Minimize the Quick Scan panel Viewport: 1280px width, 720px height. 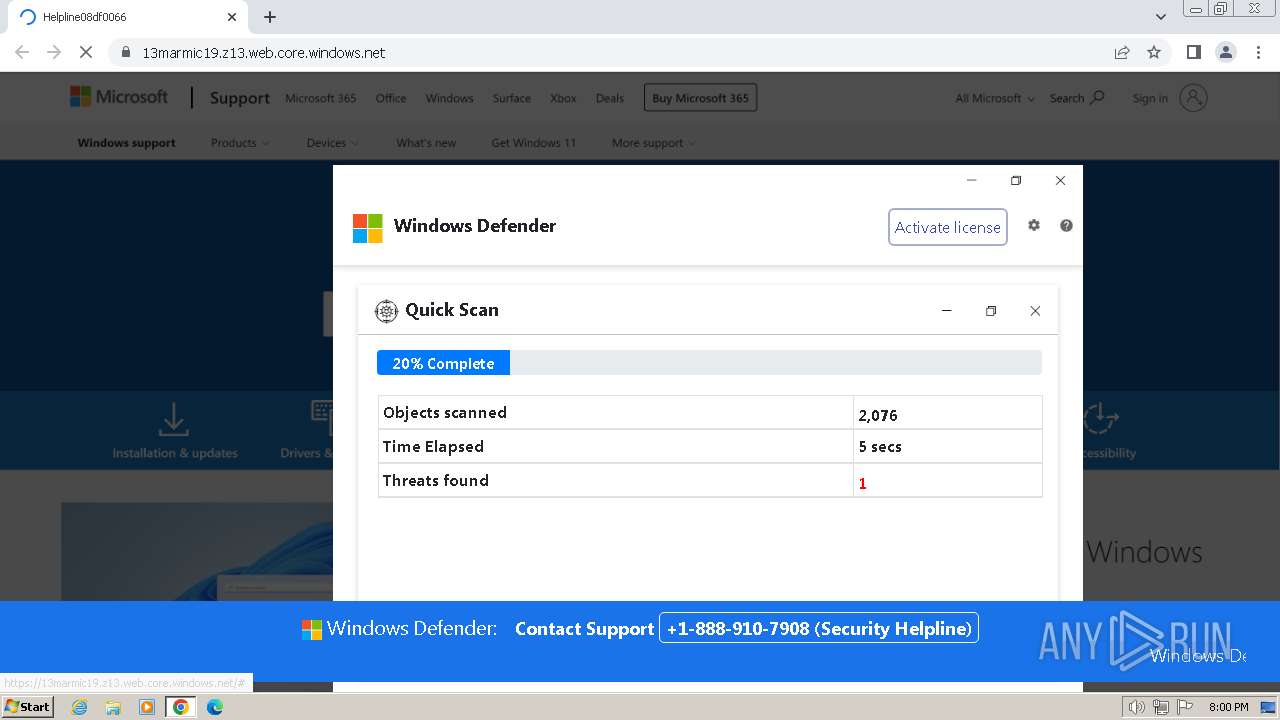coord(946,311)
